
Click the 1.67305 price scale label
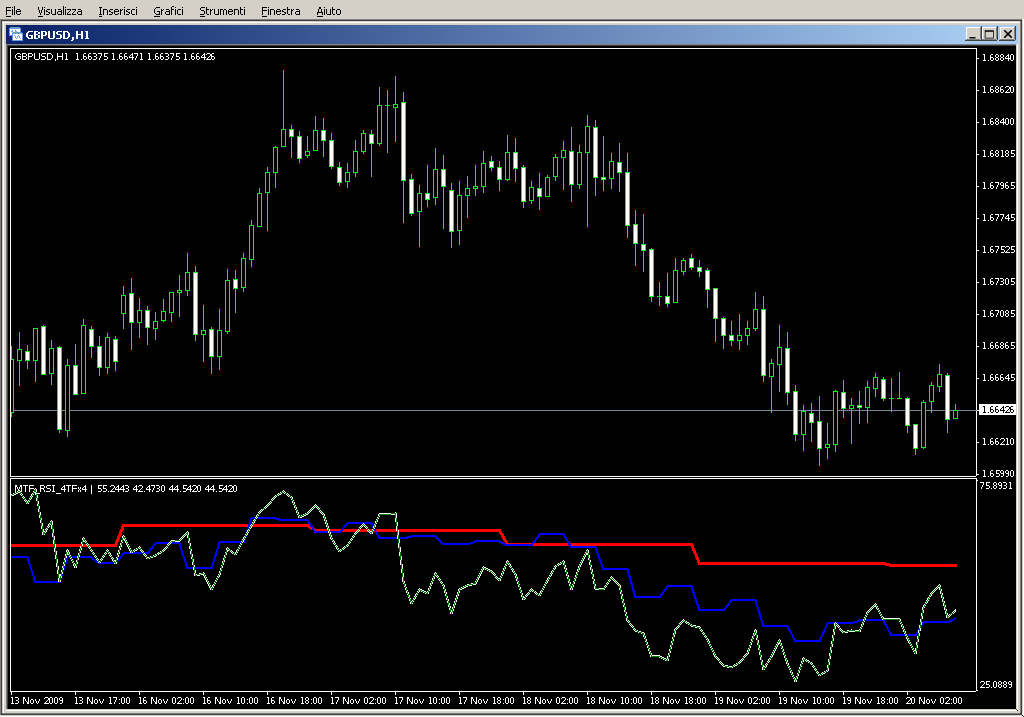[x=998, y=281]
